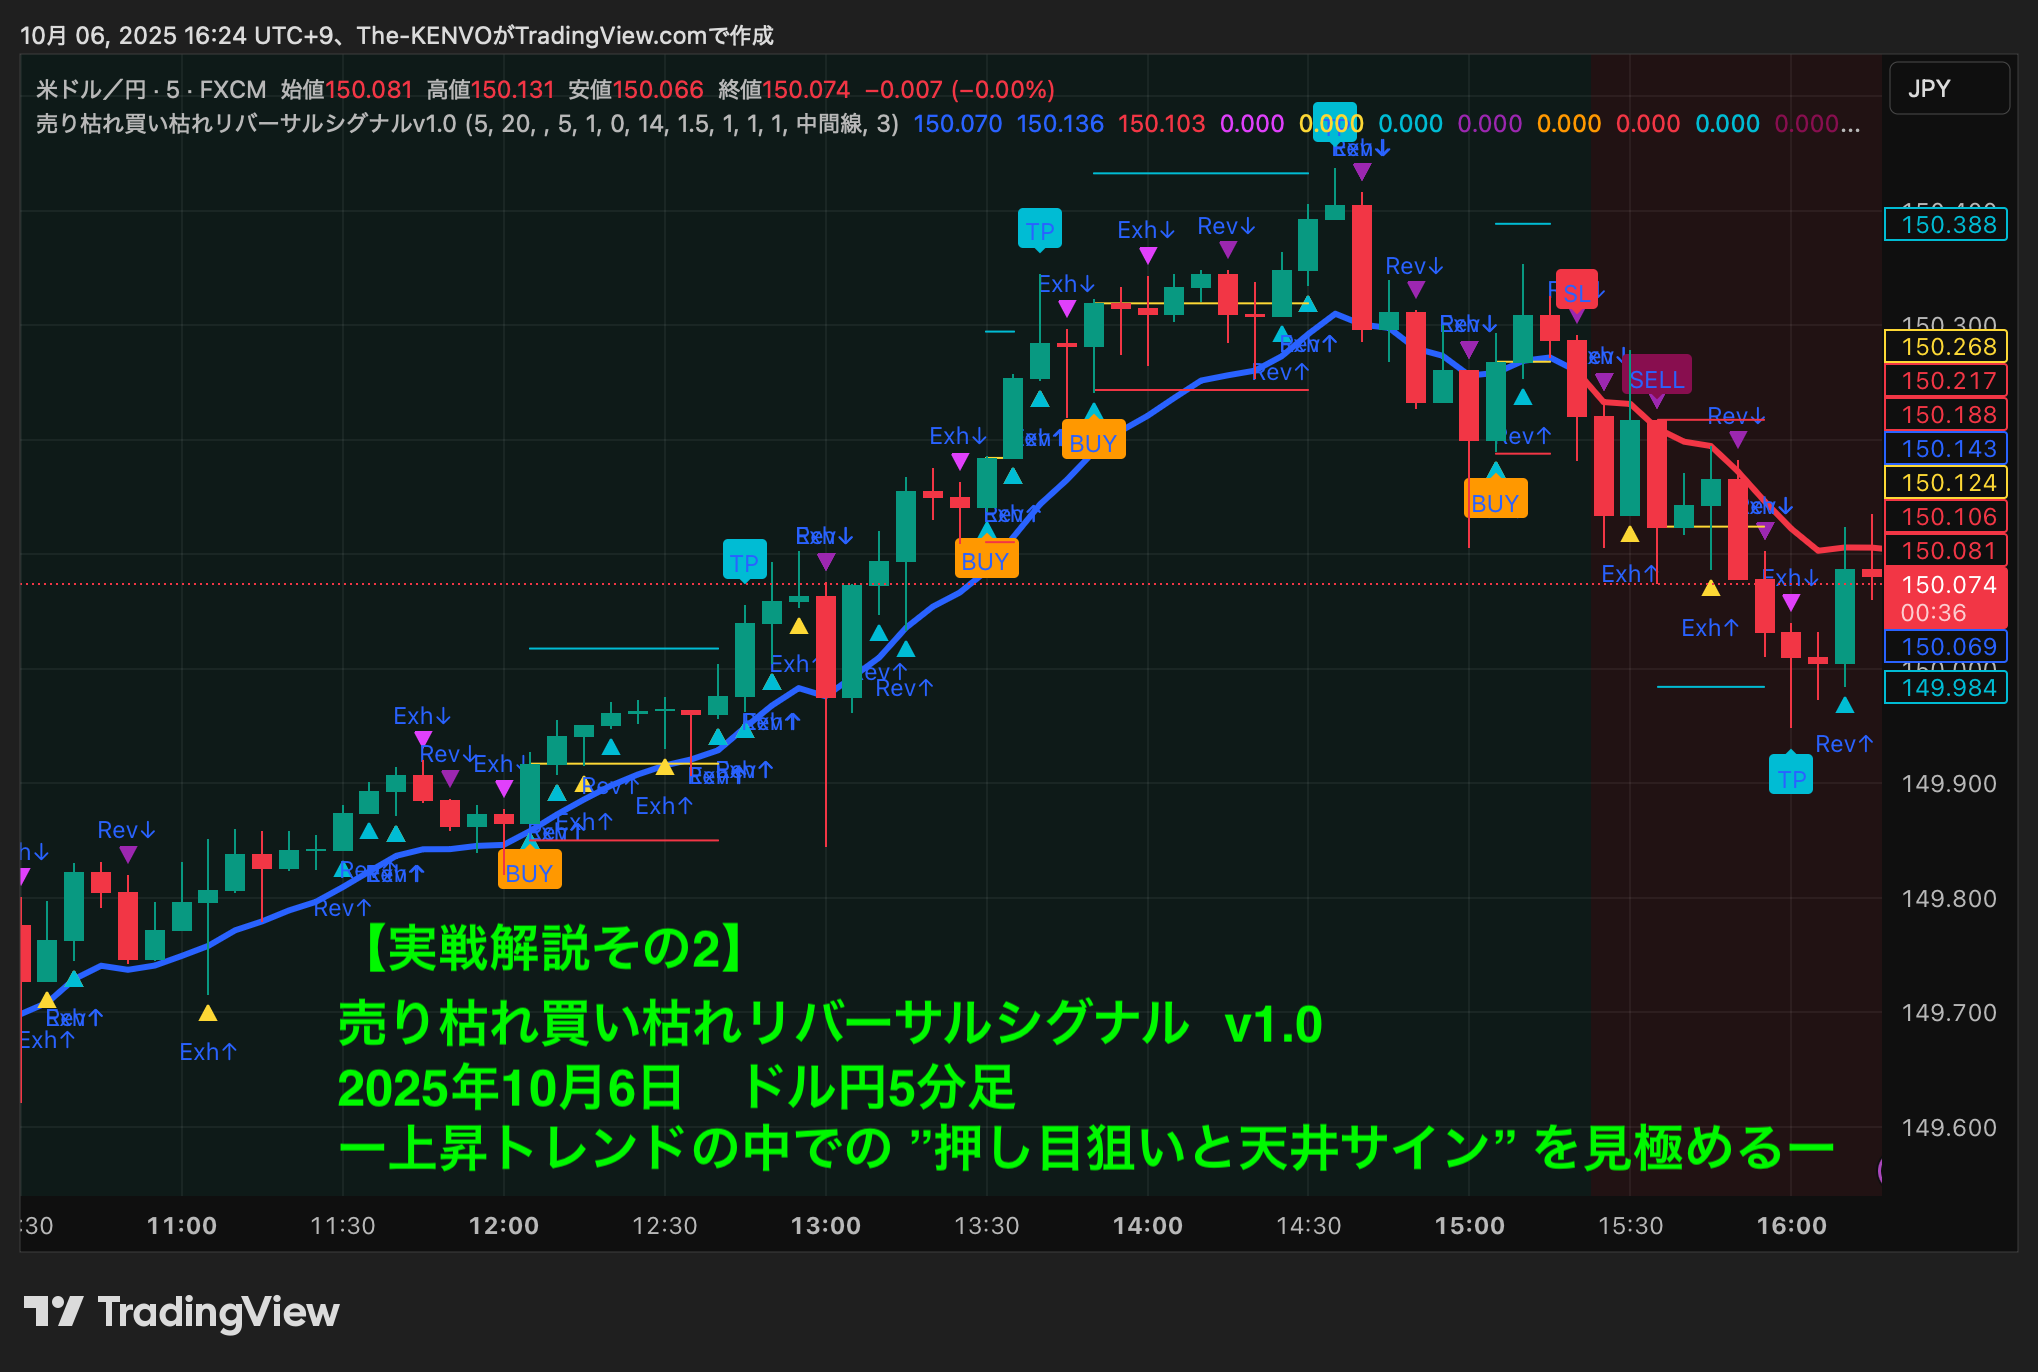Click the 150.388 price axis label
The image size is (2038, 1372).
1948,225
